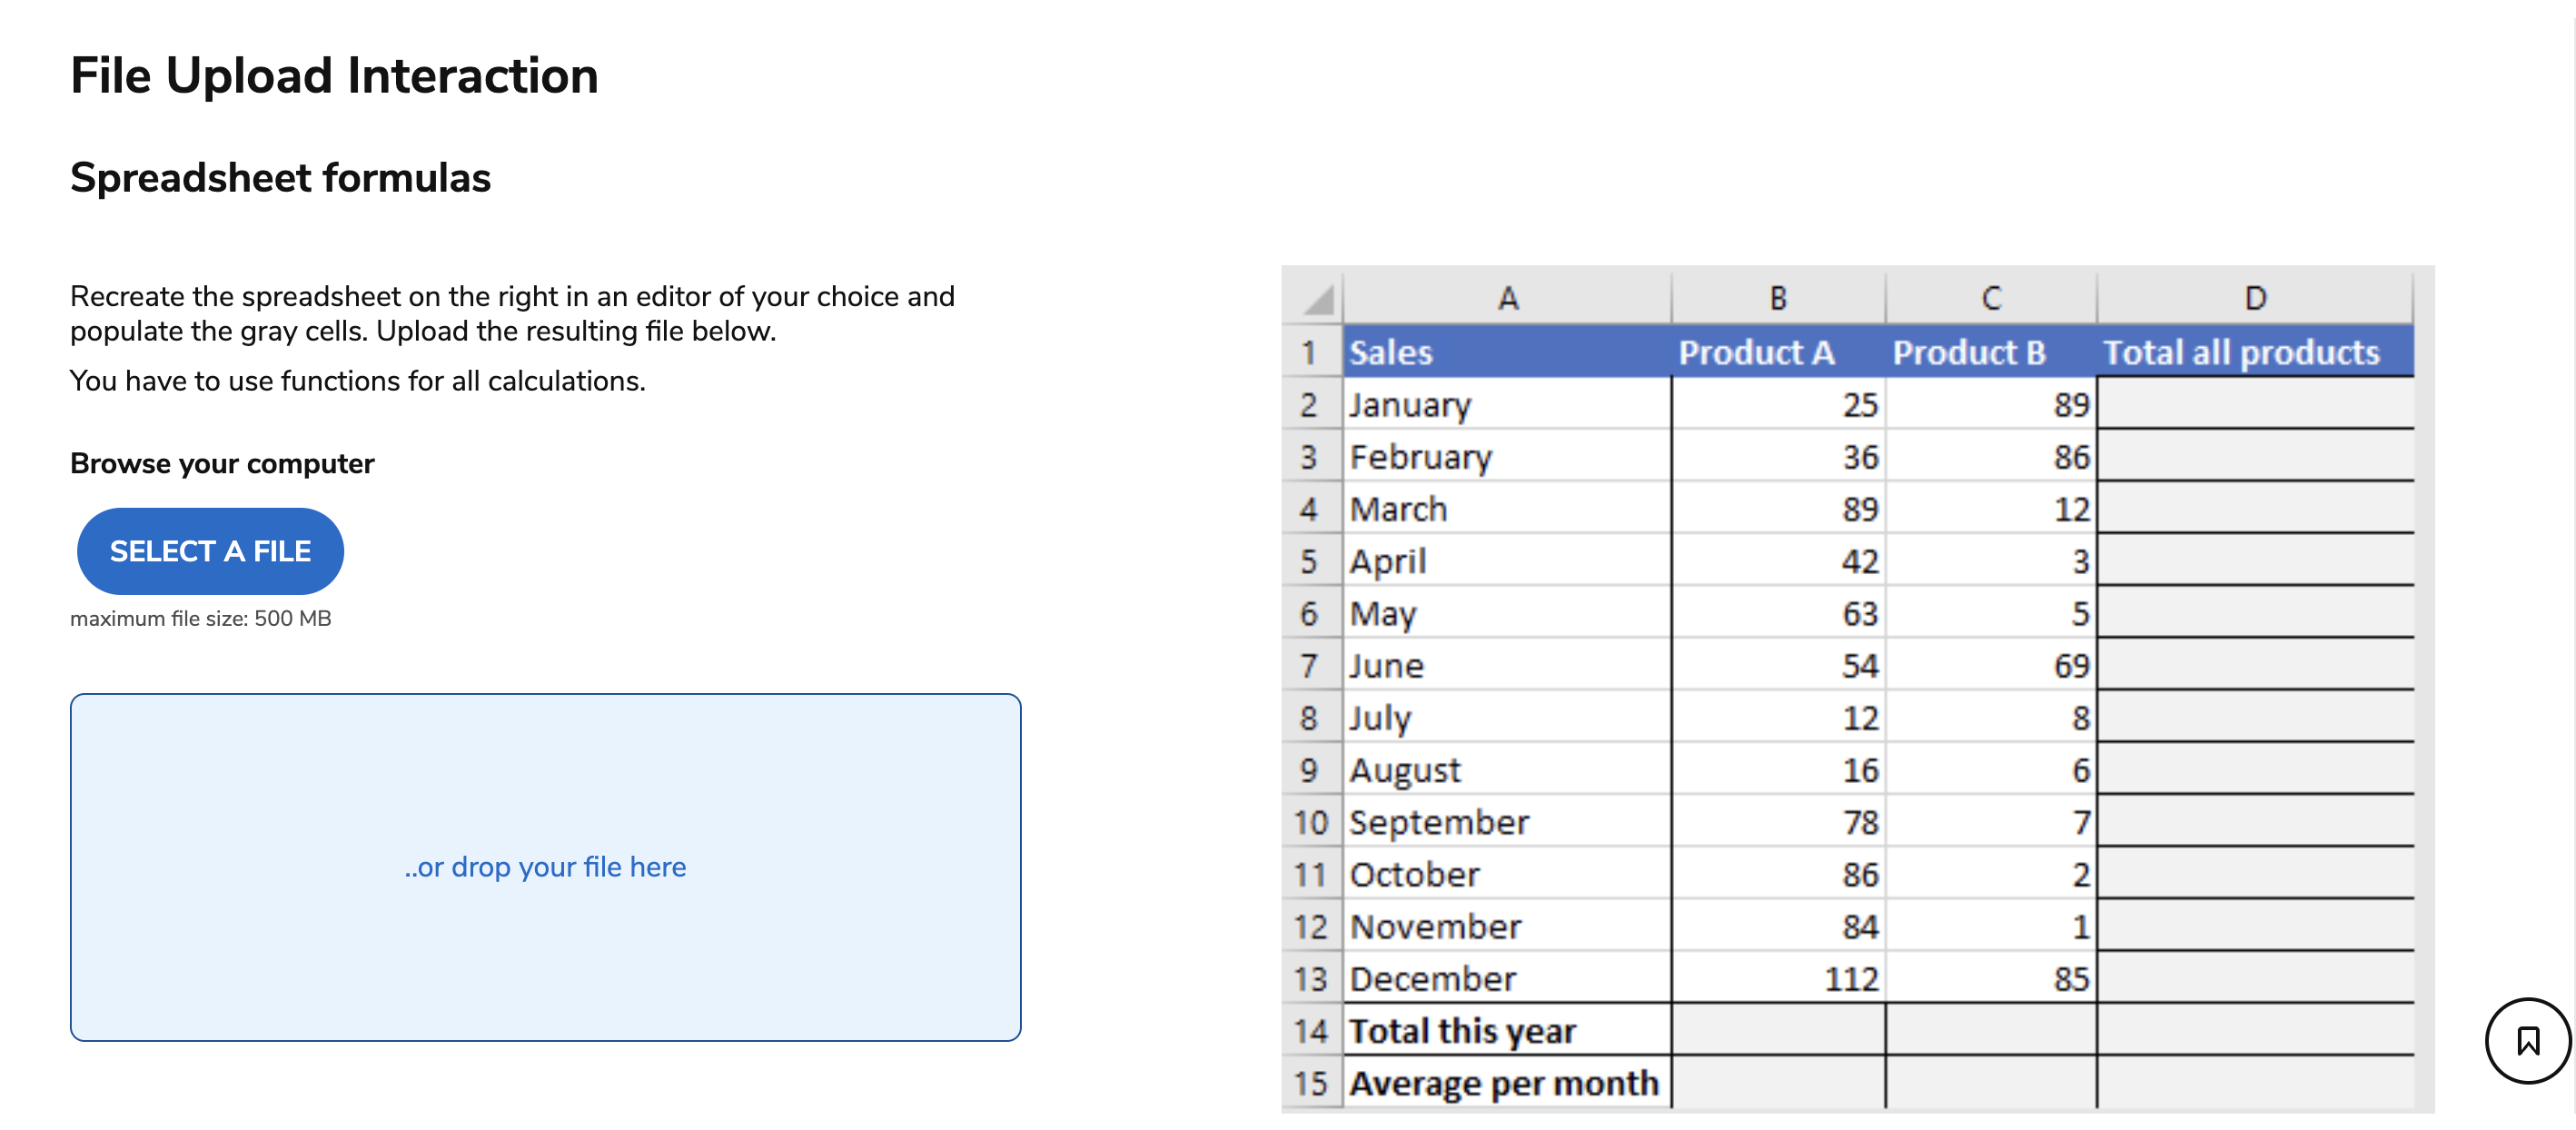The width and height of the screenshot is (2576, 1130).
Task: Select the SELECT A FILE button
Action: coord(210,551)
